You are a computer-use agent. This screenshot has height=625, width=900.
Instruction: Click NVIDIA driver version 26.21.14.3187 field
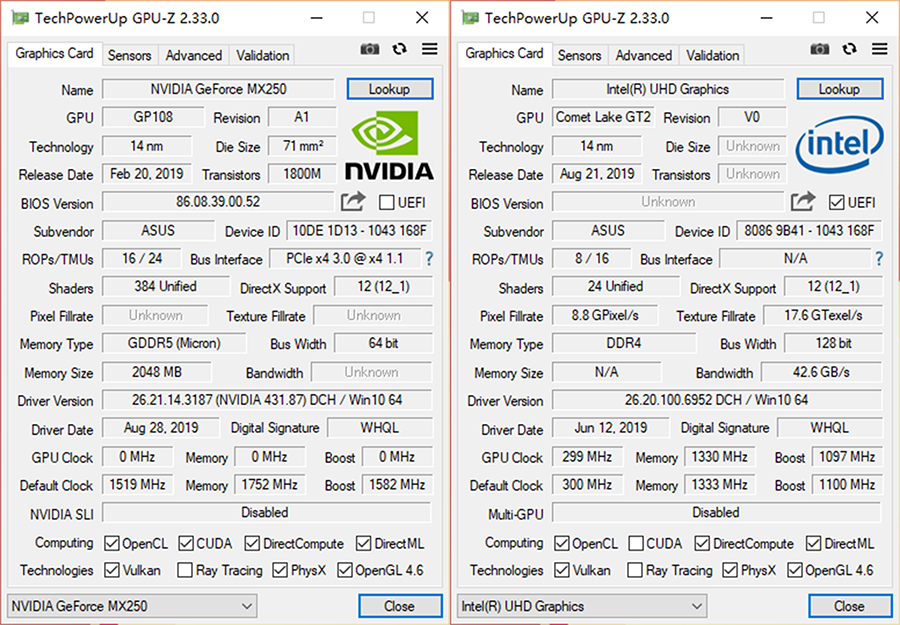267,399
